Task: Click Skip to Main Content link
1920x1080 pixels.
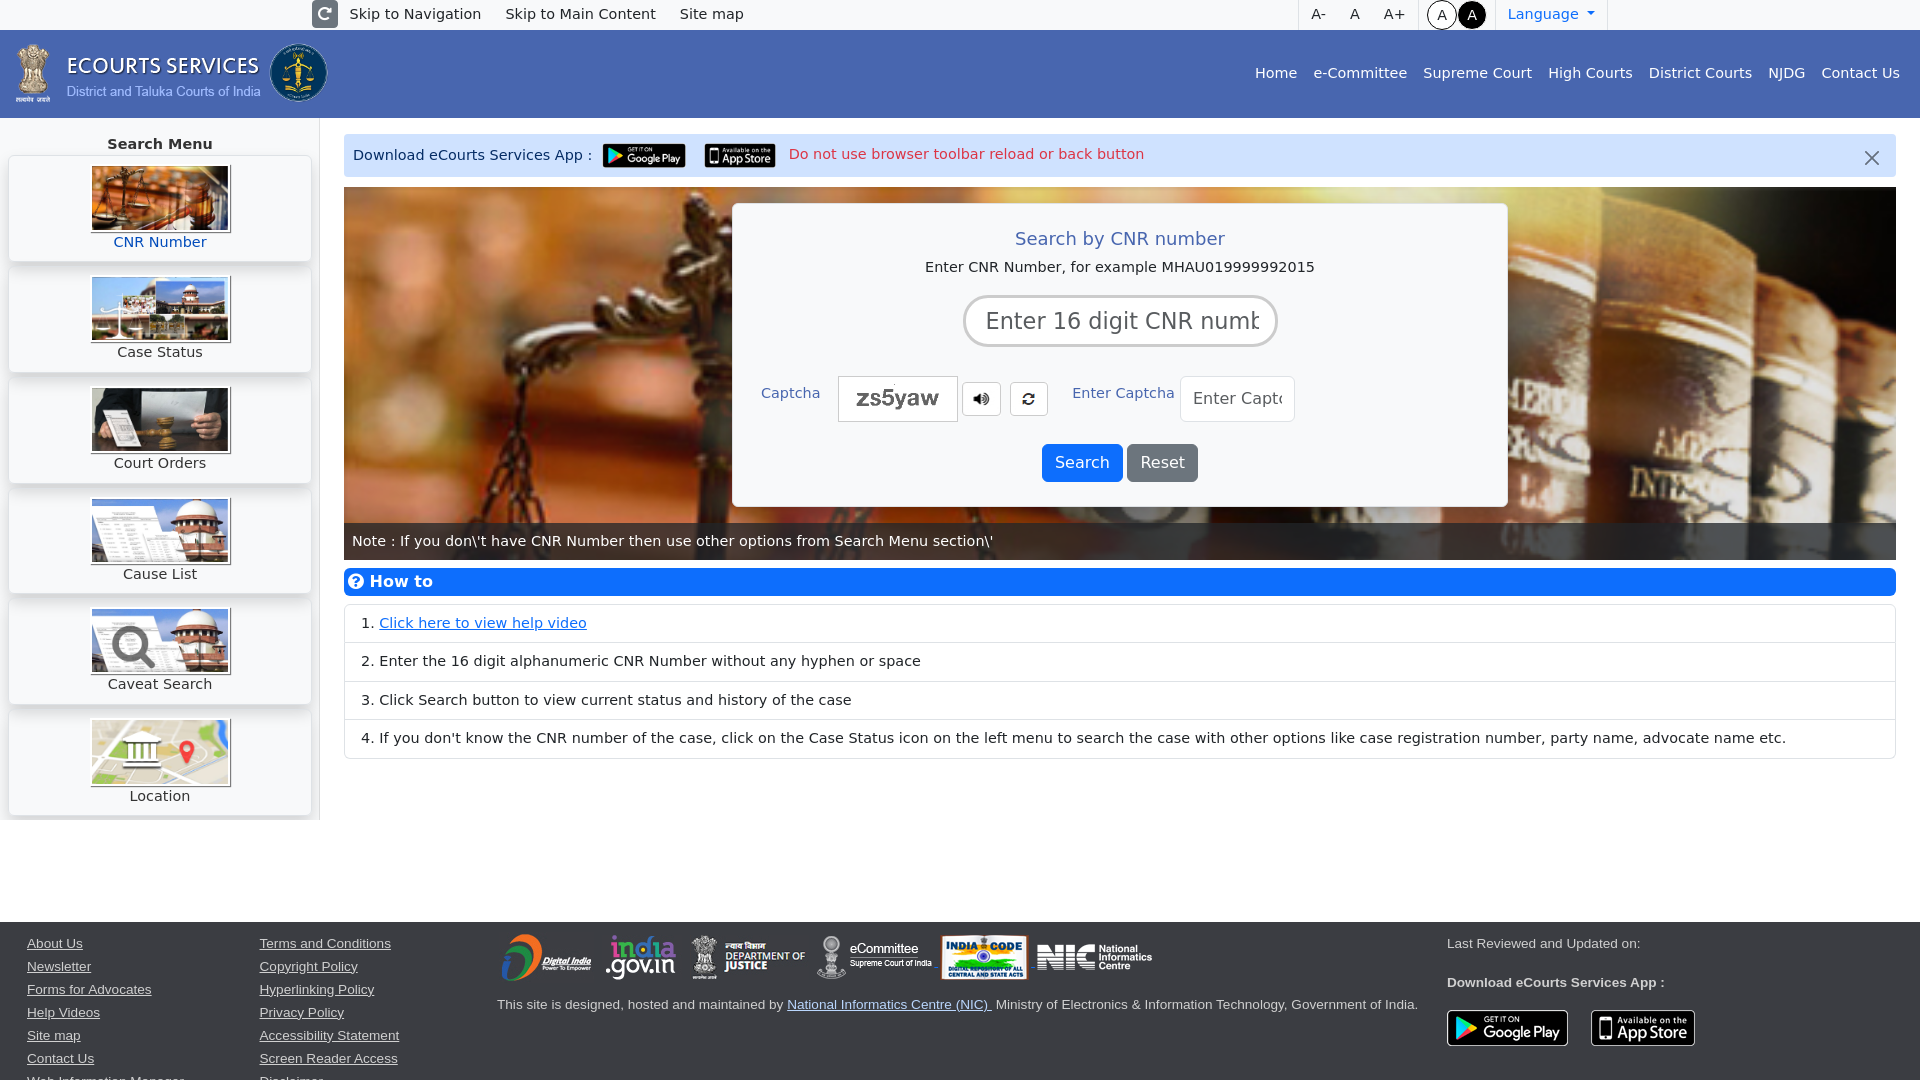Action: [580, 14]
